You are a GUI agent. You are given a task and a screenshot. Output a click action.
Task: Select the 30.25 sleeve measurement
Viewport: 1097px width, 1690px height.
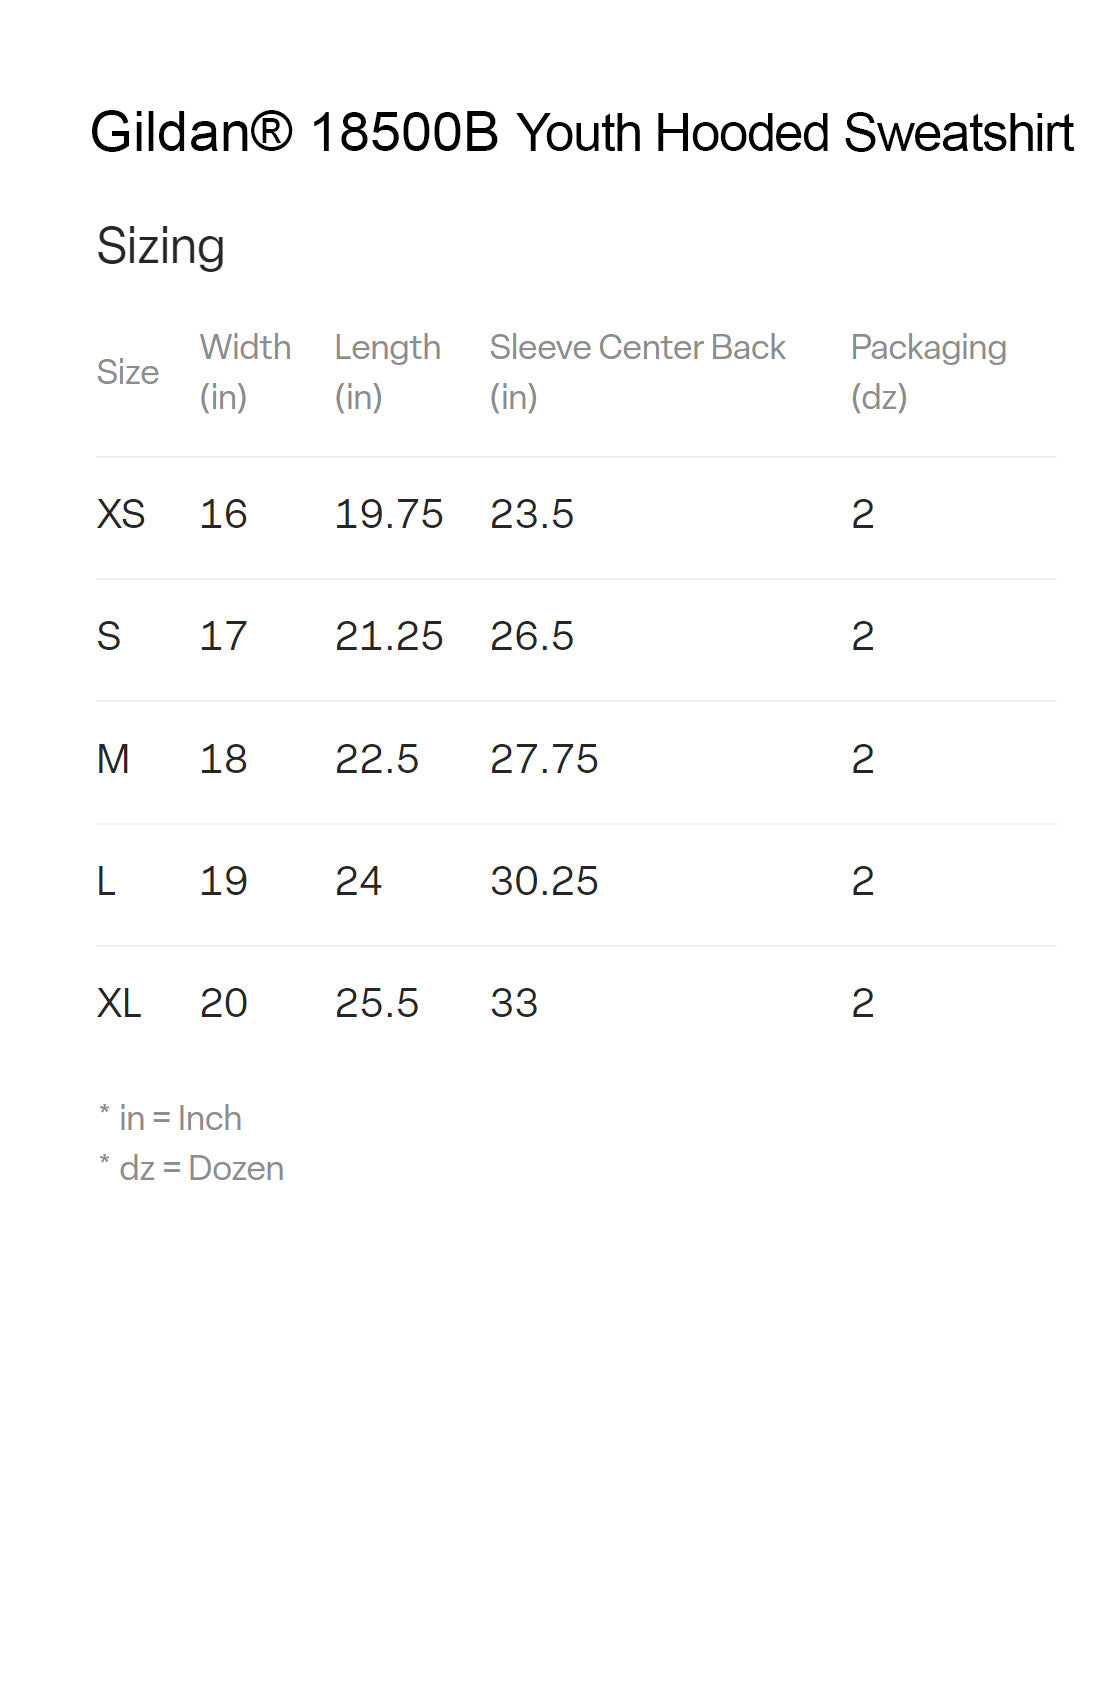544,881
